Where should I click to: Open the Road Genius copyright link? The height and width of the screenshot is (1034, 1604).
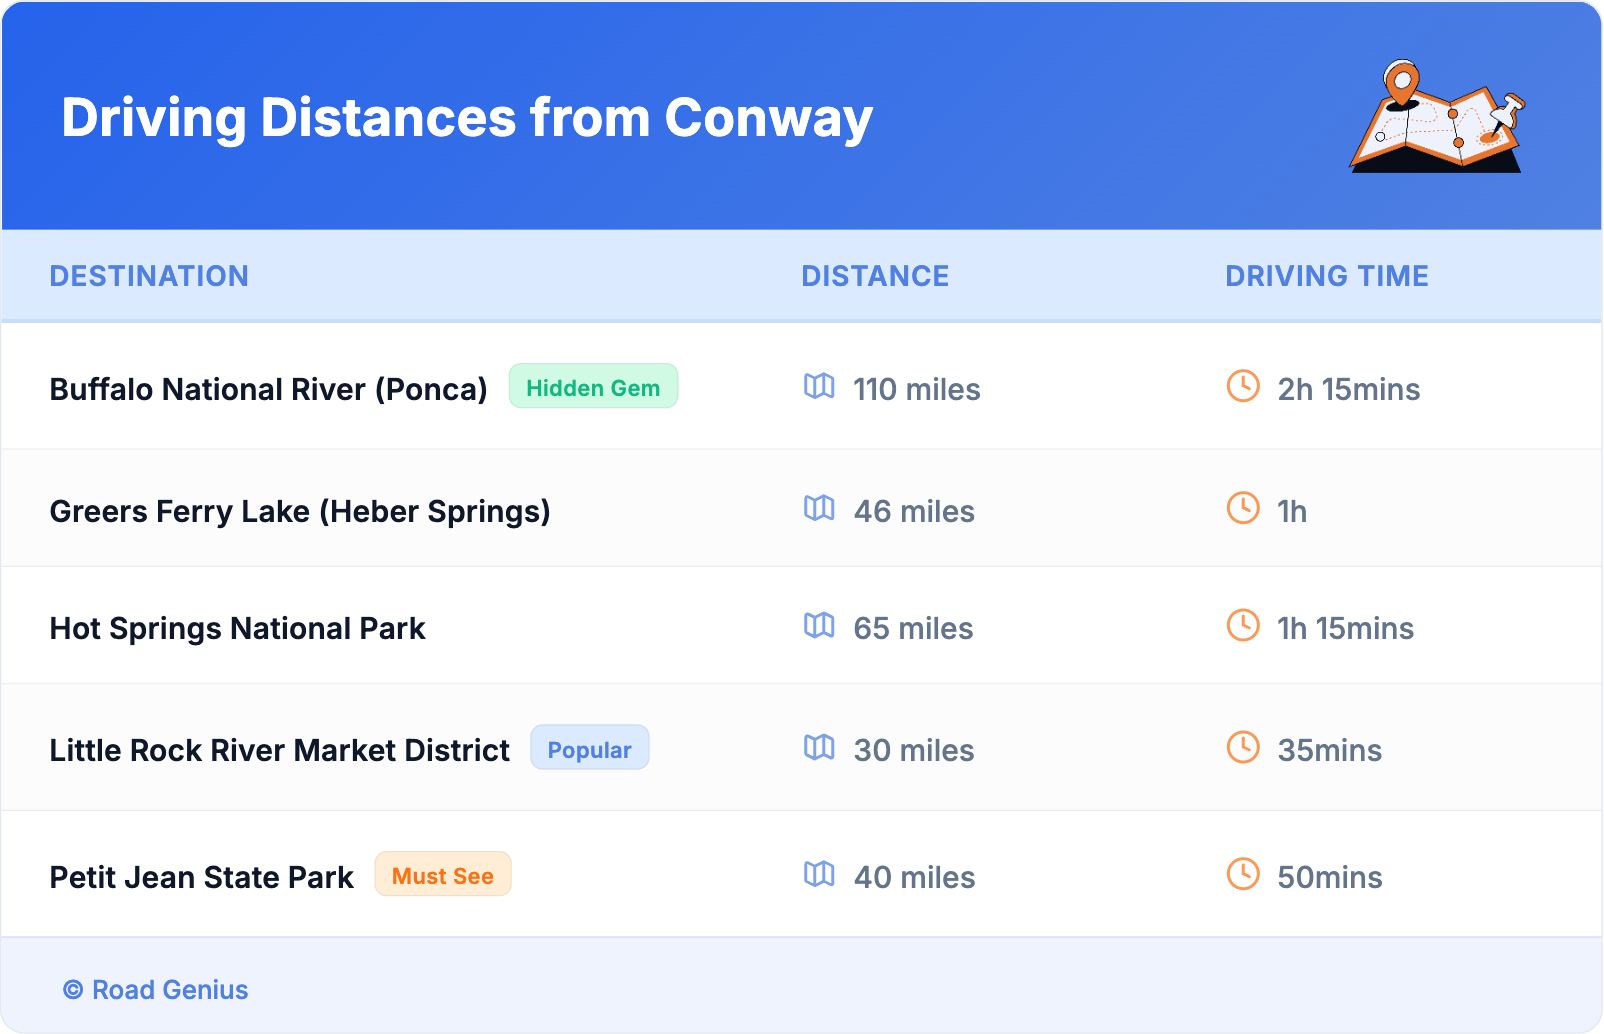[156, 989]
